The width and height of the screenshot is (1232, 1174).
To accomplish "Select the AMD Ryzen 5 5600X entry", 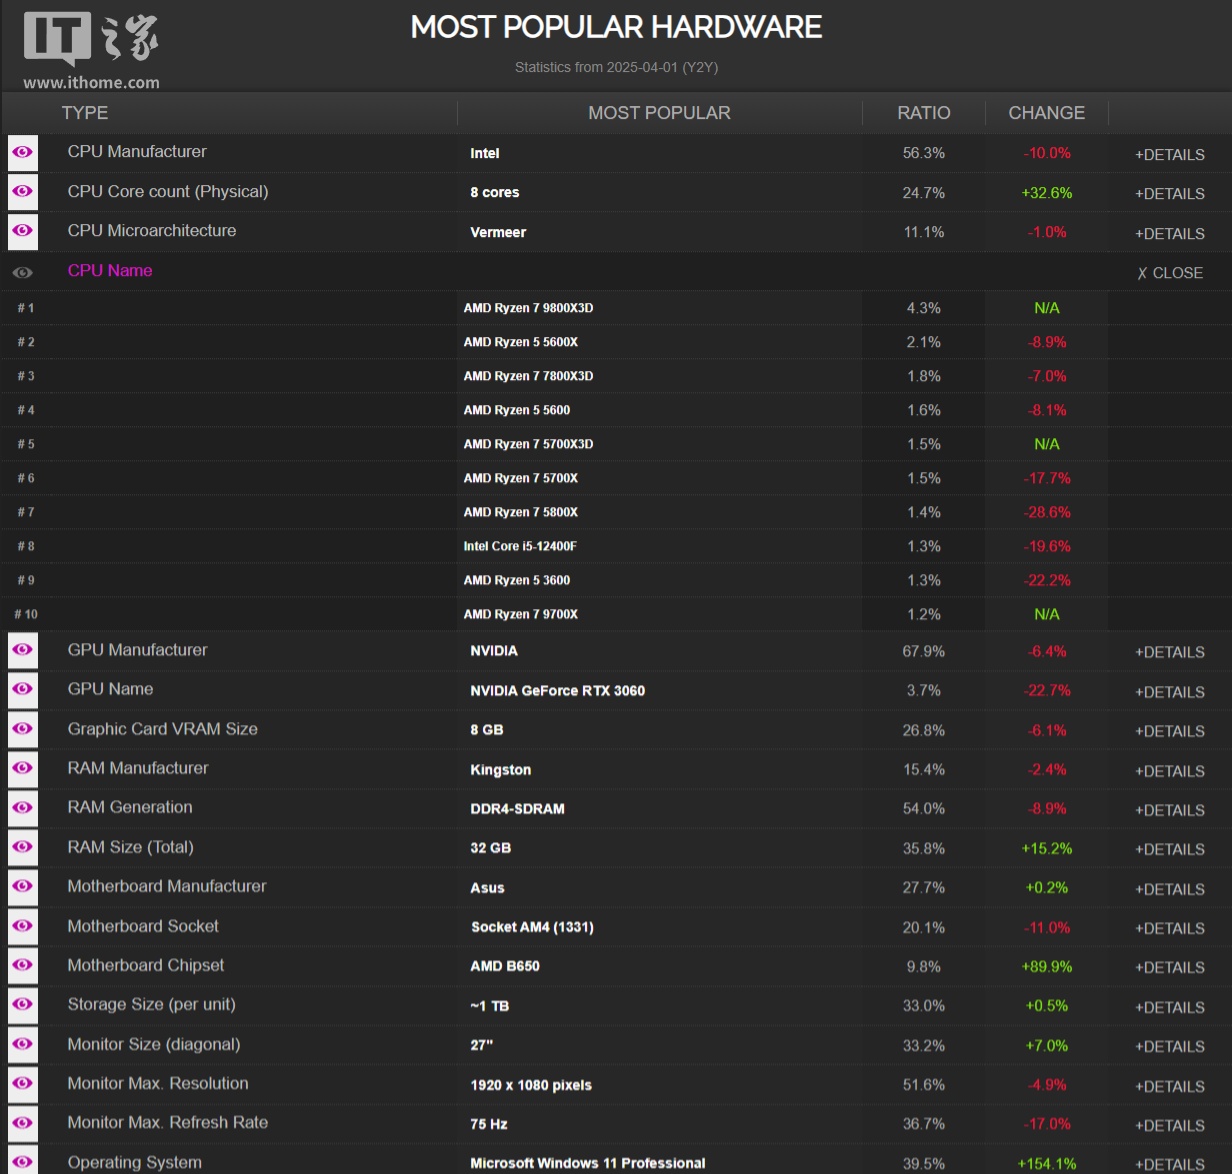I will (x=520, y=342).
